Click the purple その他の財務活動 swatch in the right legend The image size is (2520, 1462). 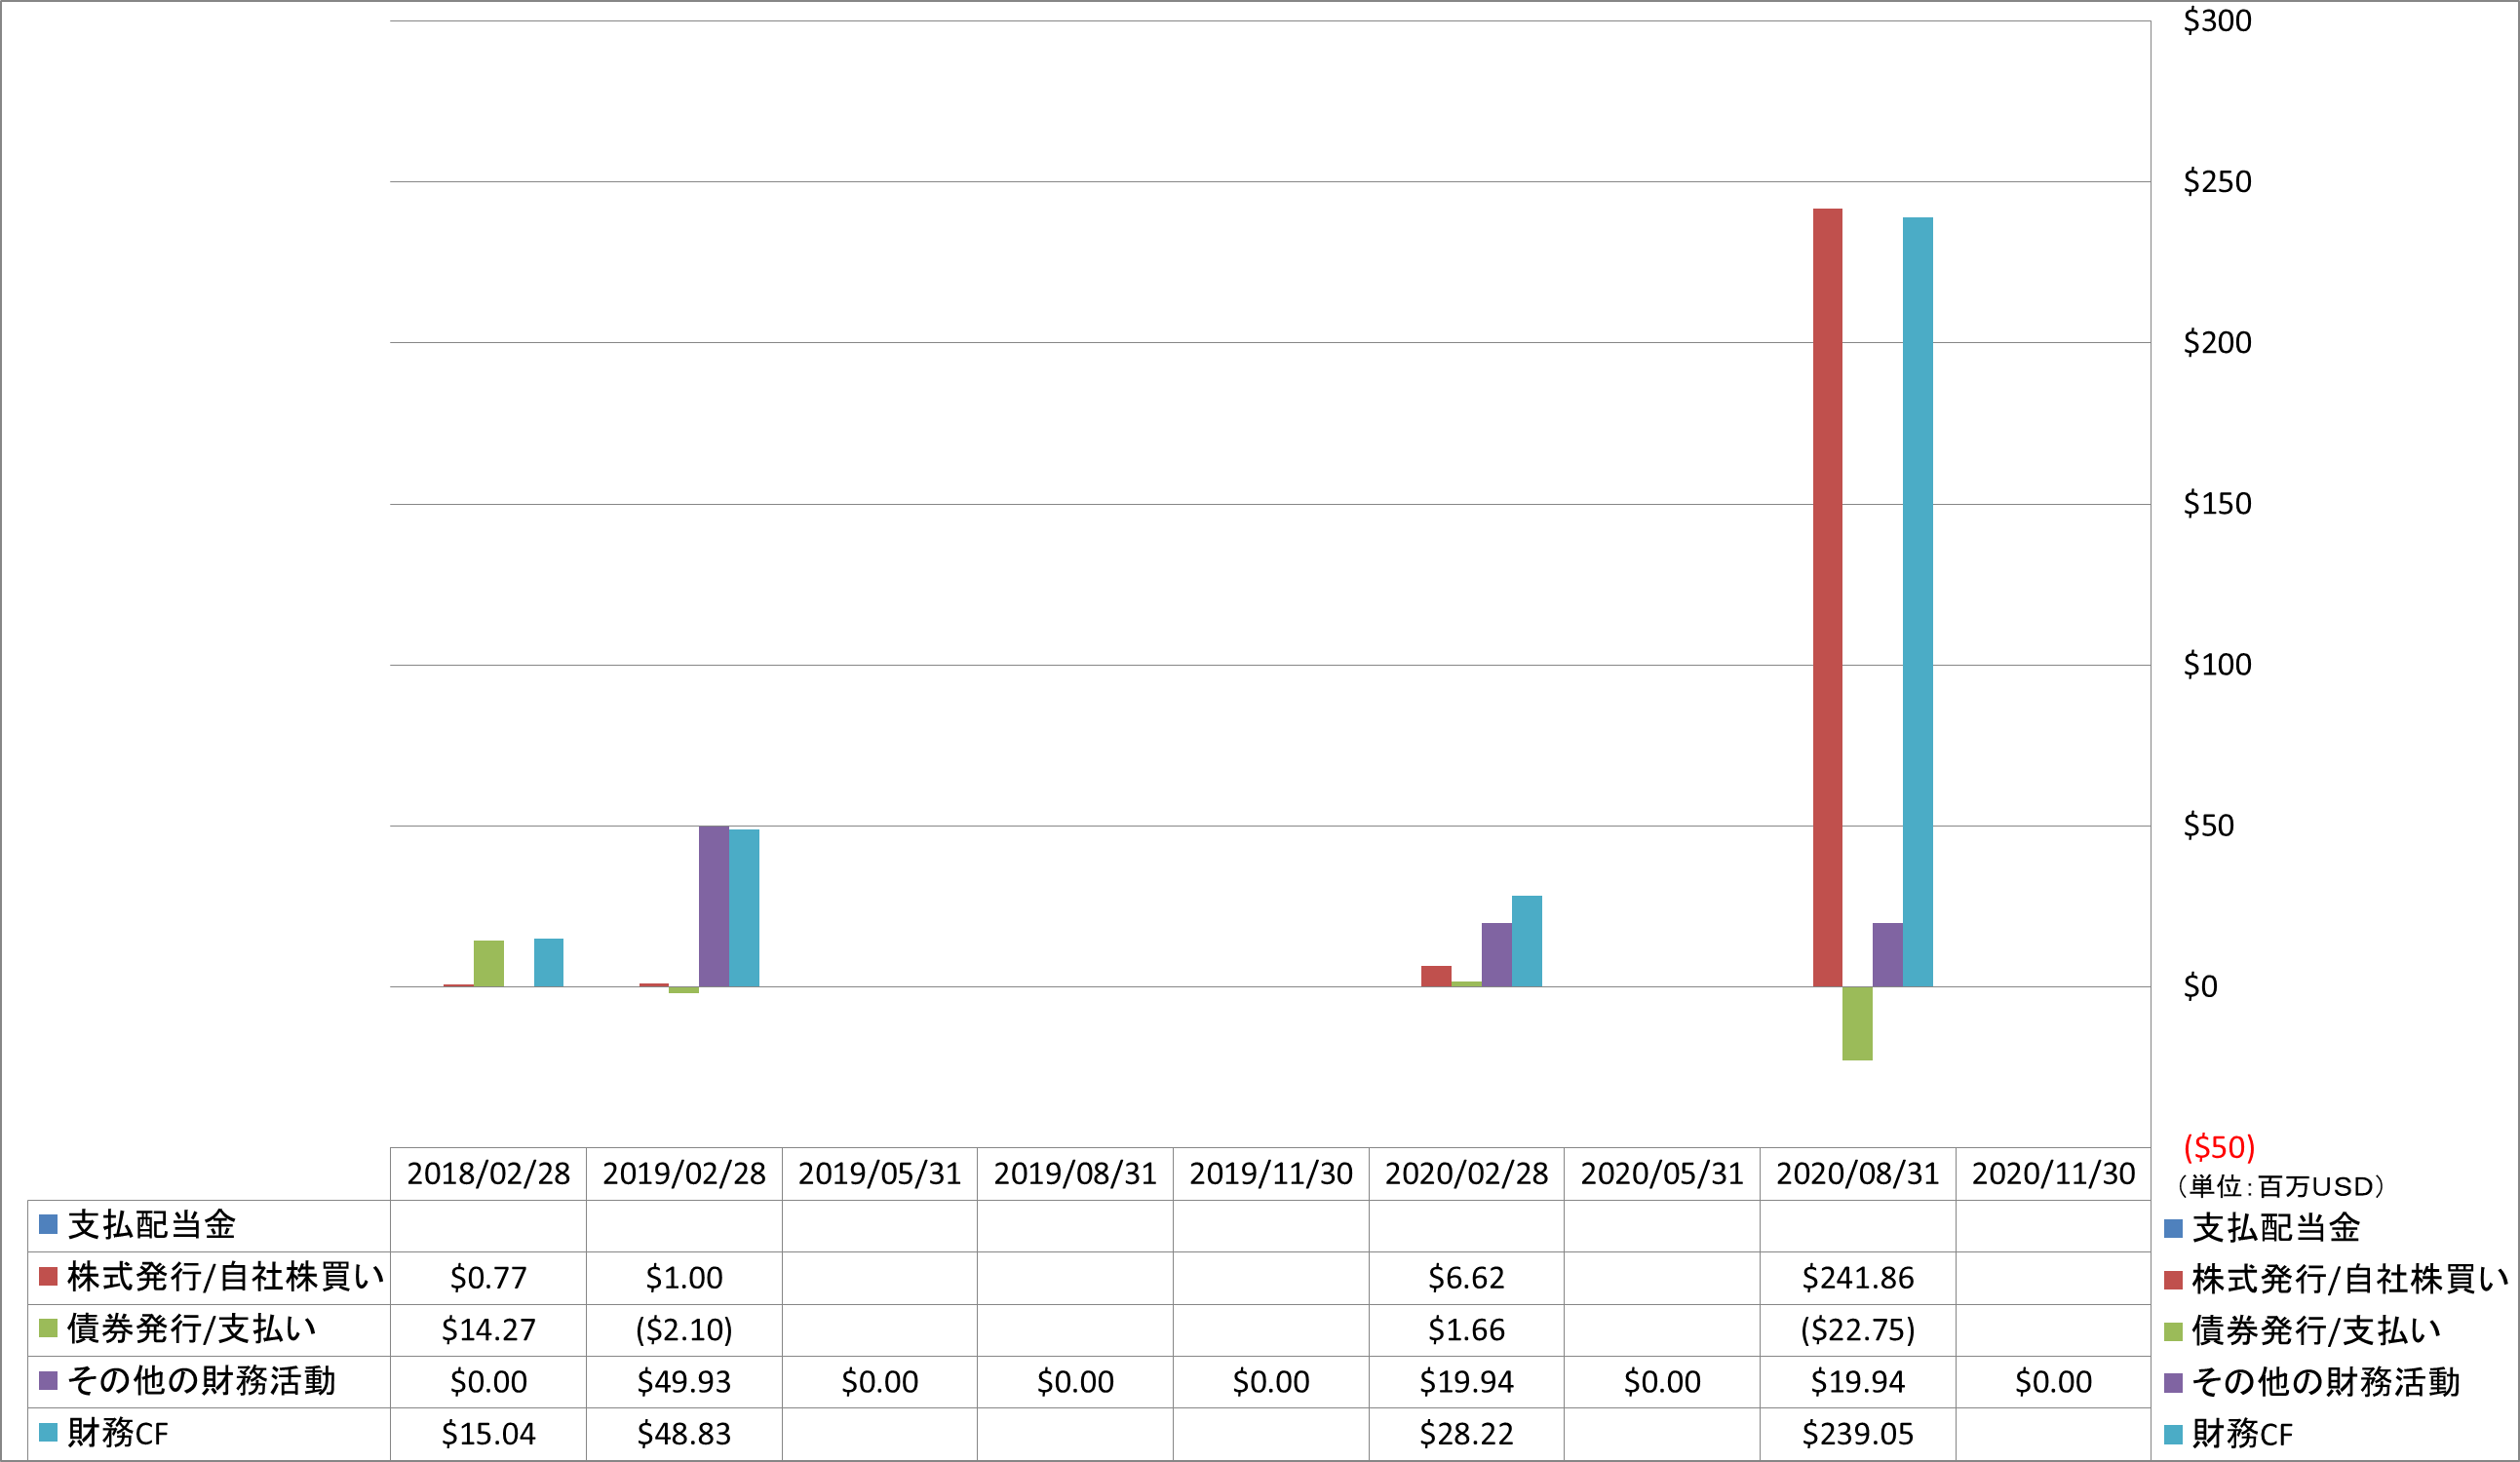pyautogui.click(x=2173, y=1384)
